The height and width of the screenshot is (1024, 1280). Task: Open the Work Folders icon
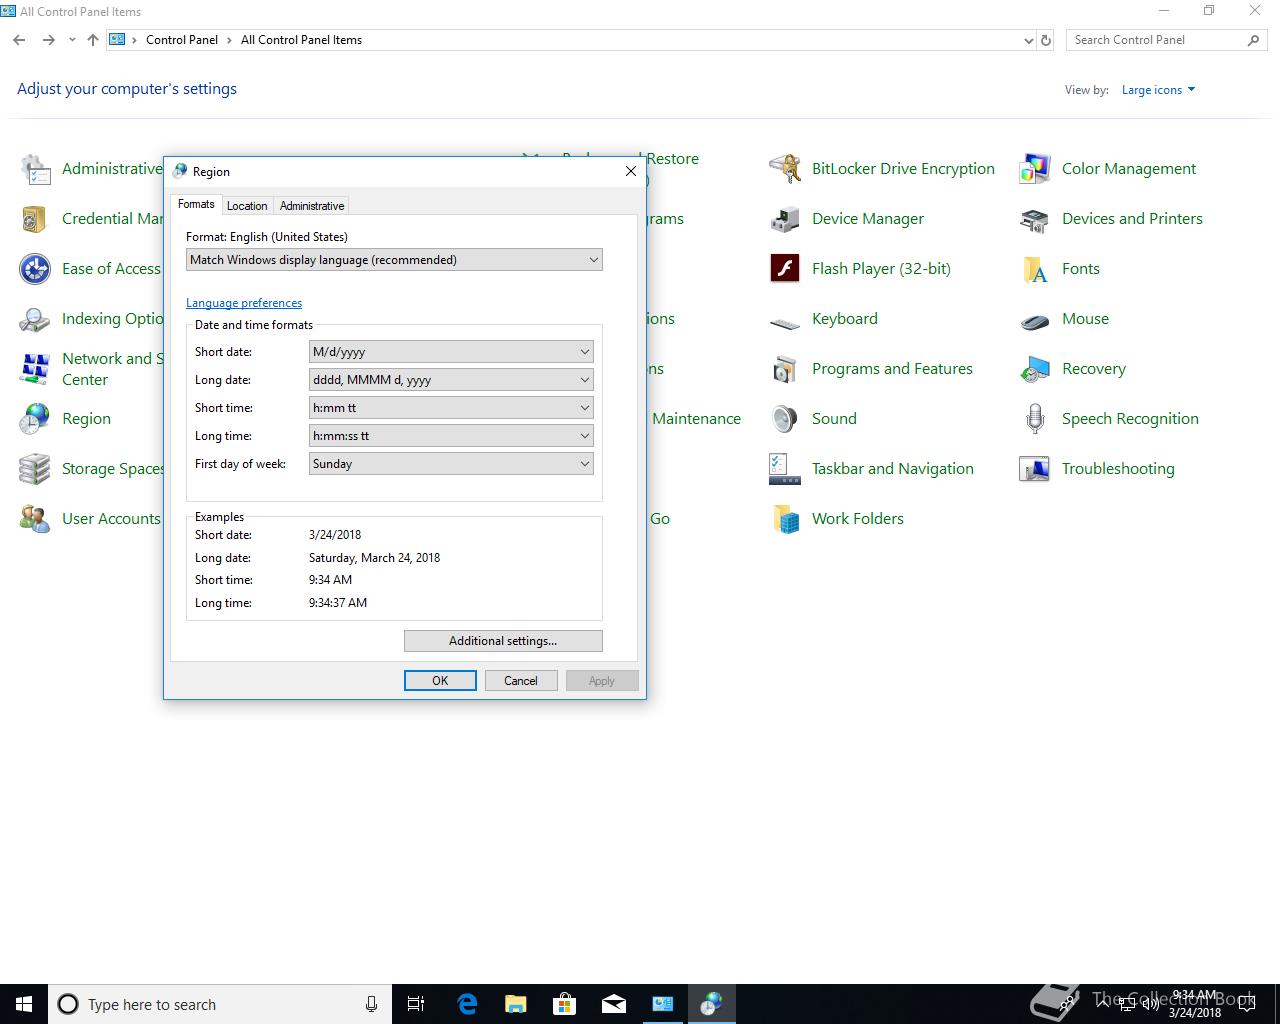pyautogui.click(x=785, y=519)
